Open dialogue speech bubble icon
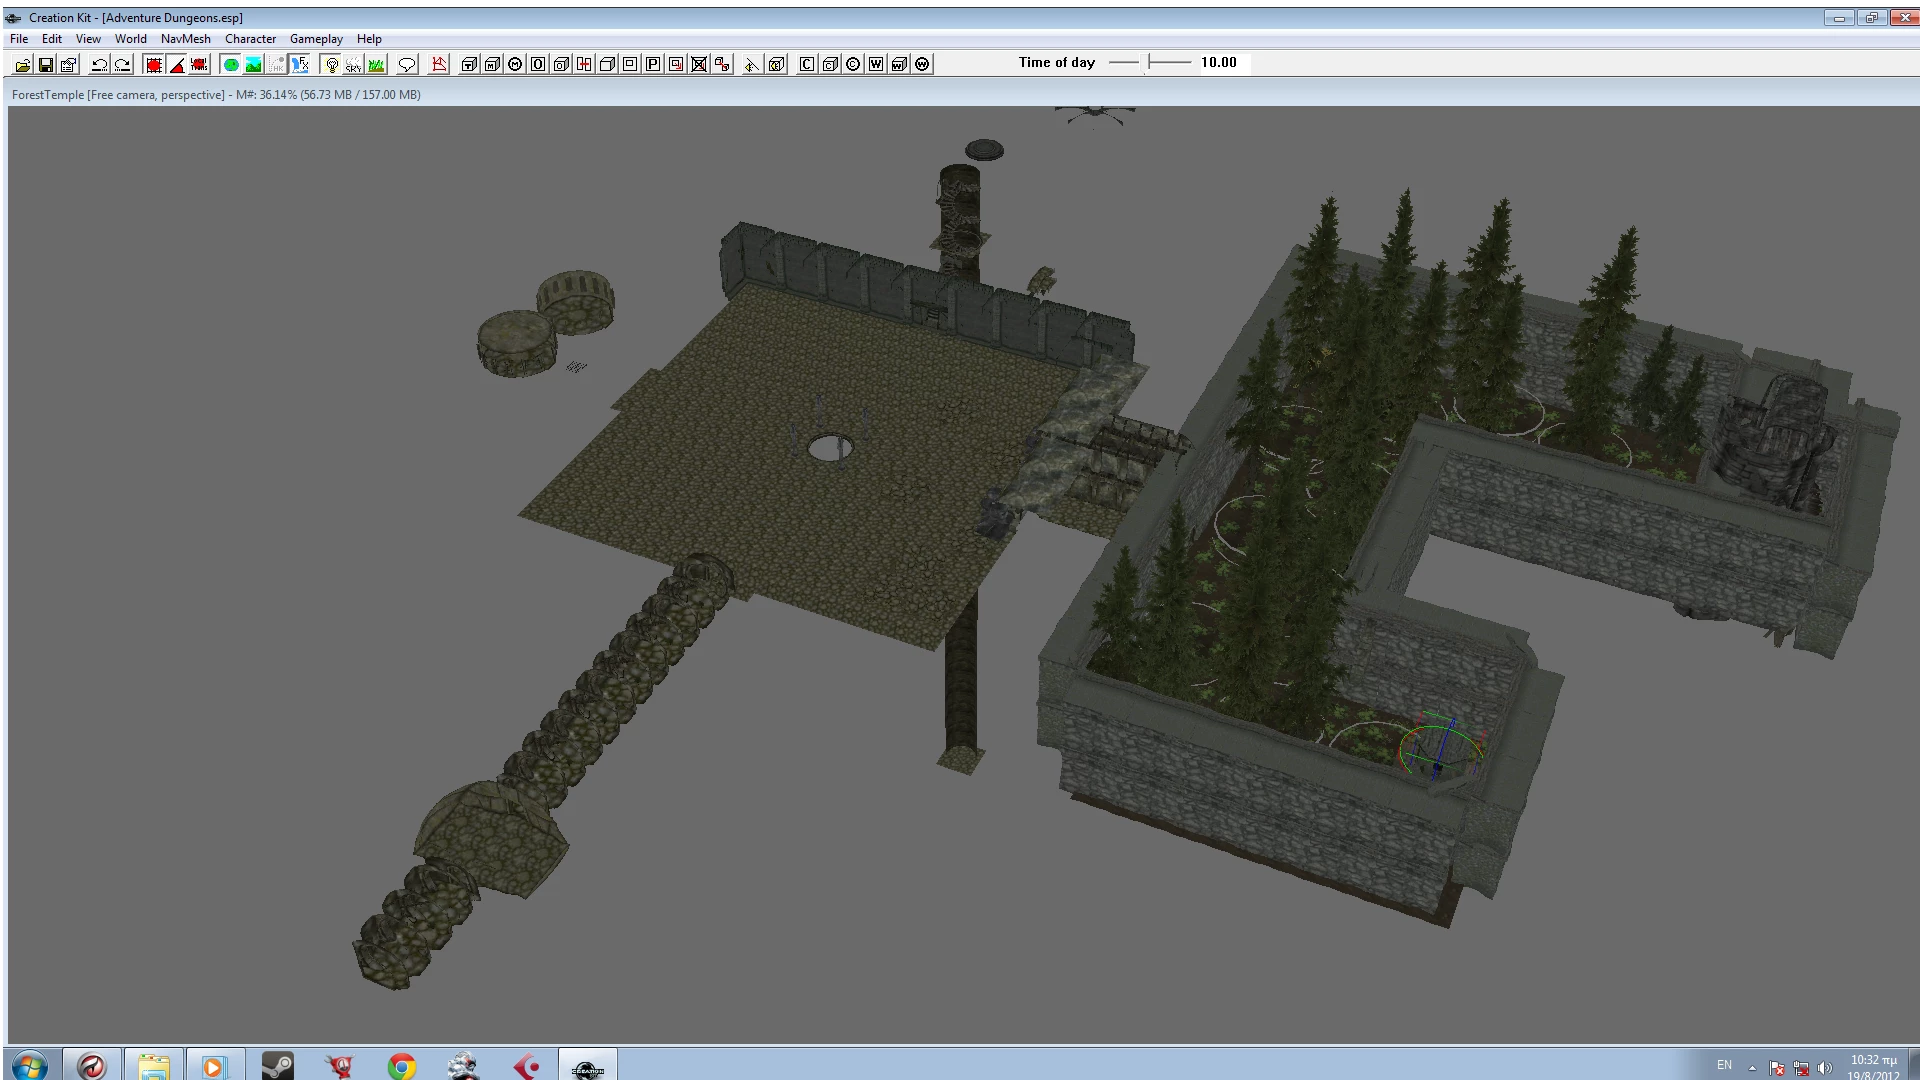The image size is (1920, 1080). click(407, 65)
